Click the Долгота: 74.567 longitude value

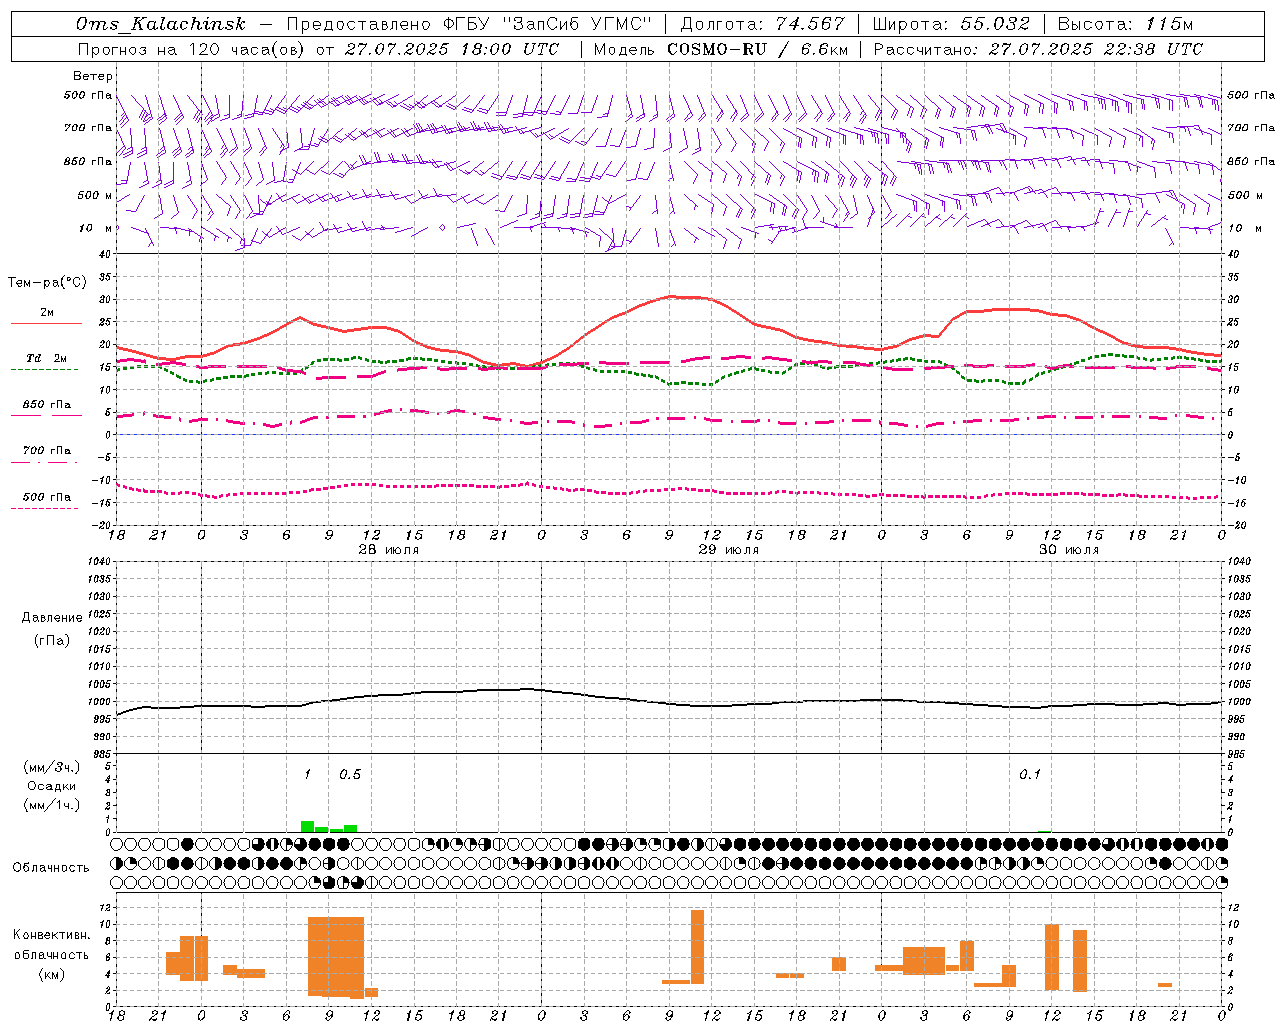tap(763, 24)
